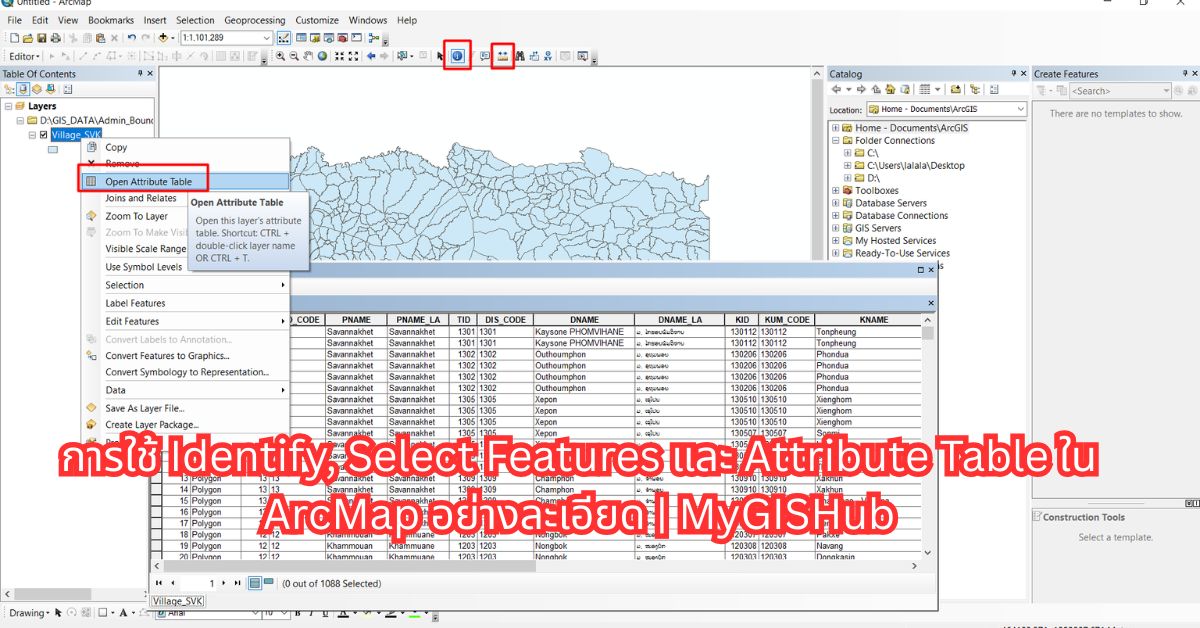1200x628 pixels.
Task: Open the Catalog Location dropdown
Action: pos(1020,109)
